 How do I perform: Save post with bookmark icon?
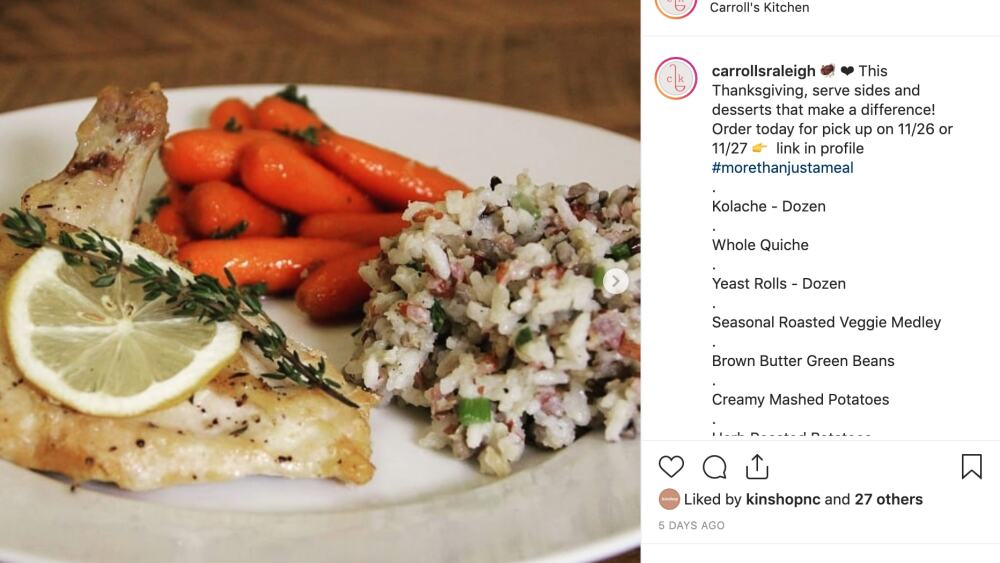click(971, 466)
